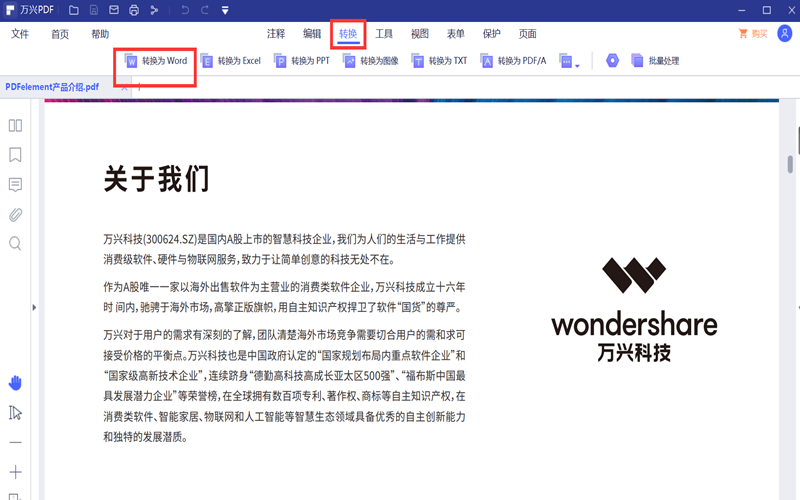Click the print icon in title bar

coord(133,11)
